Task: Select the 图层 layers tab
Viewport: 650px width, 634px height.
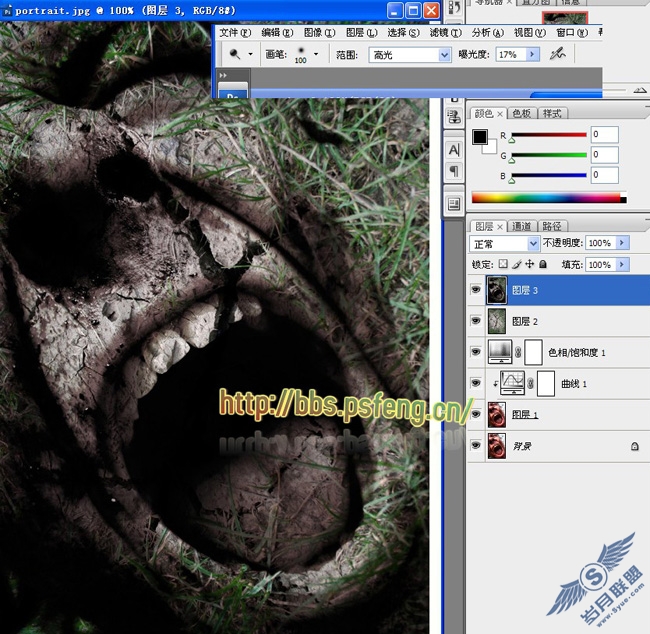Action: [484, 226]
